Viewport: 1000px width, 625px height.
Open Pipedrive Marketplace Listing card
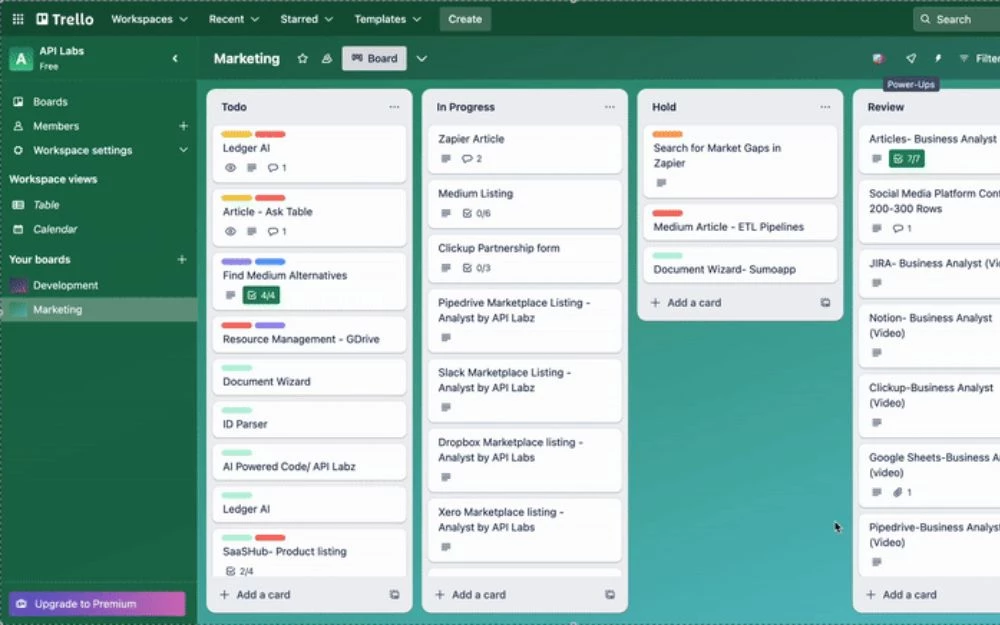tap(525, 321)
